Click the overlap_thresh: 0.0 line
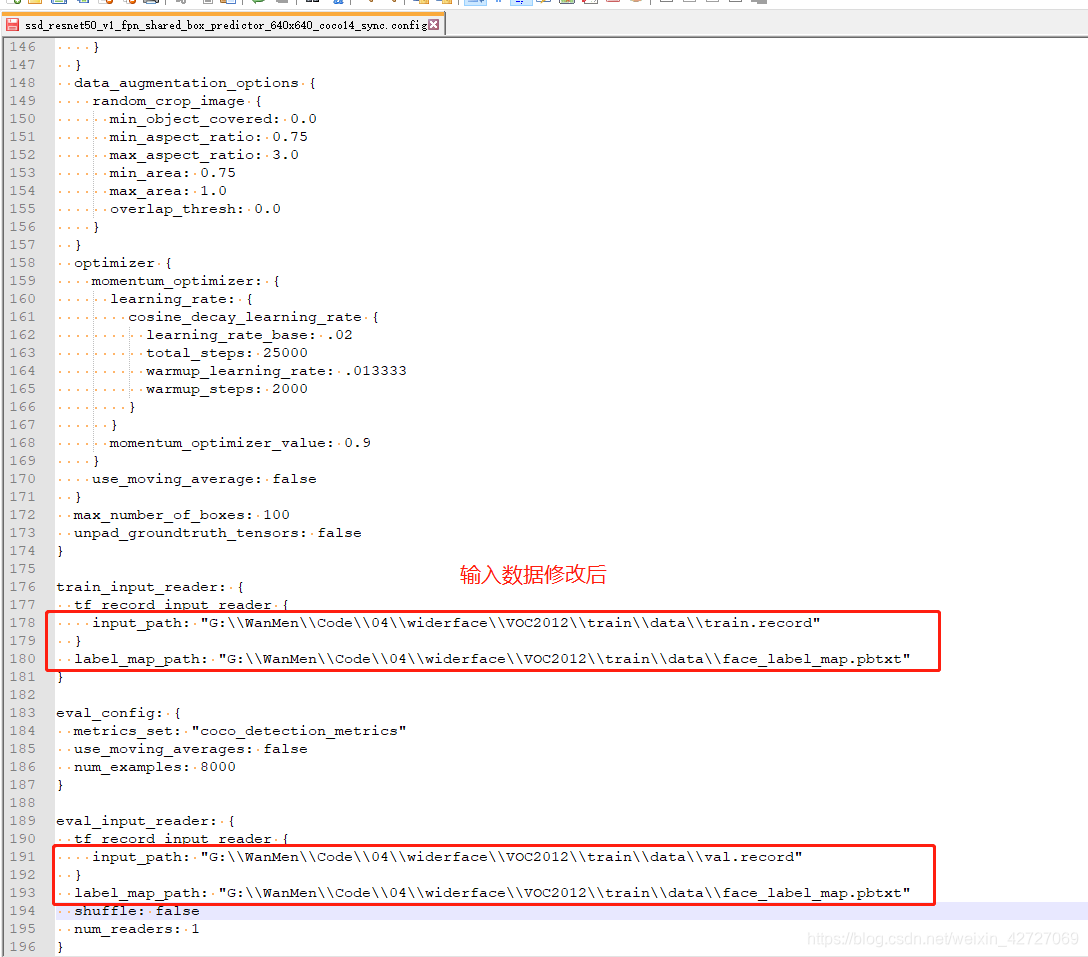The width and height of the screenshot is (1088, 957). click(x=195, y=210)
